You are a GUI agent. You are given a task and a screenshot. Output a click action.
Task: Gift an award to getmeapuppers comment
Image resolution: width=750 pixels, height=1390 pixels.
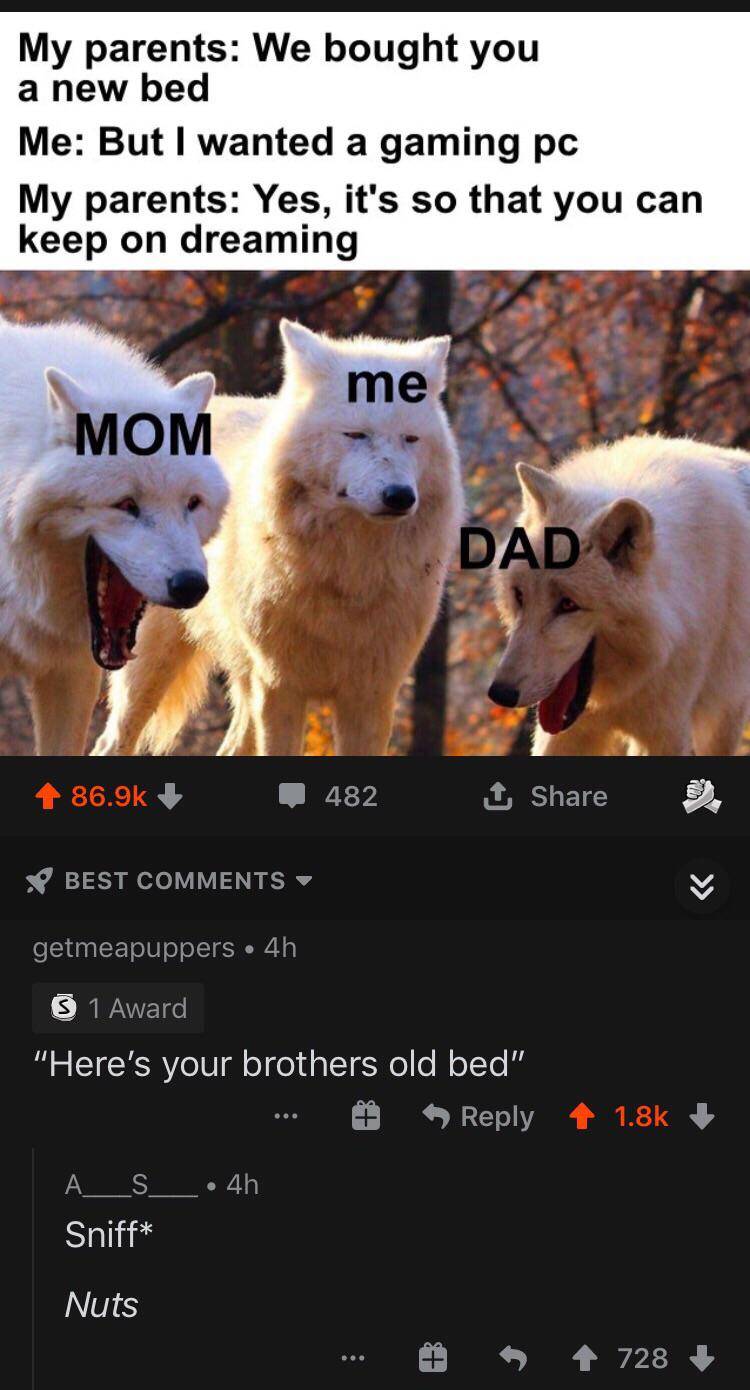tap(366, 1116)
